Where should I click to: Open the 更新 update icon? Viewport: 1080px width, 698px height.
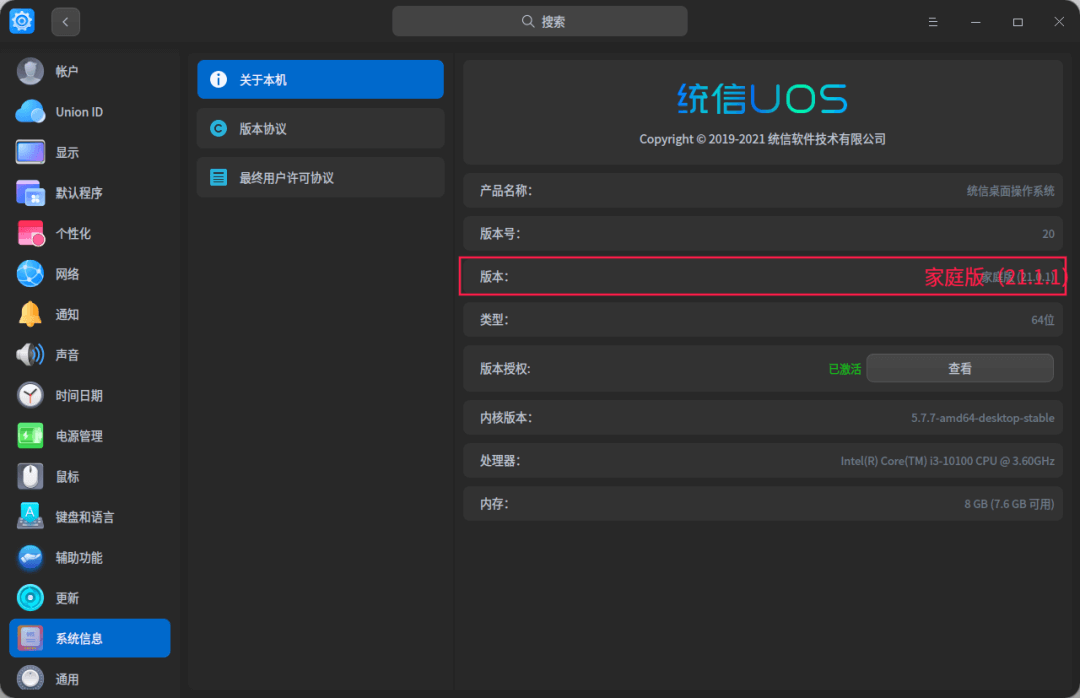point(30,598)
